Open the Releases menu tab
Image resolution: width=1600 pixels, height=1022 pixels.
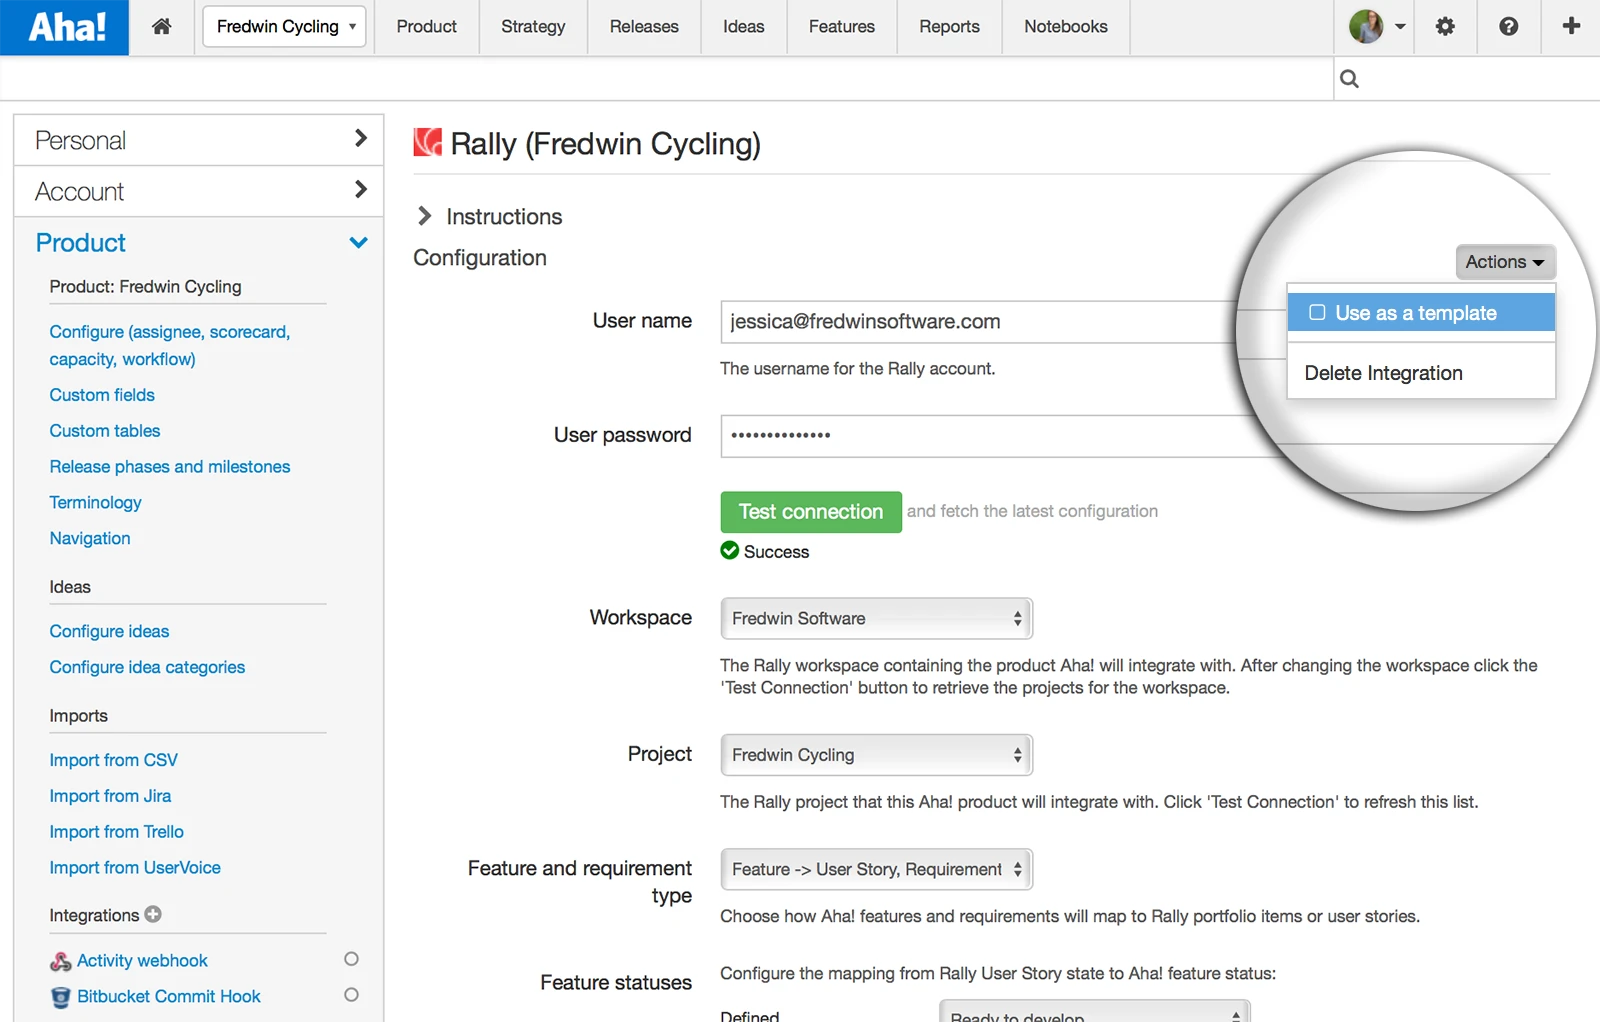tap(644, 27)
